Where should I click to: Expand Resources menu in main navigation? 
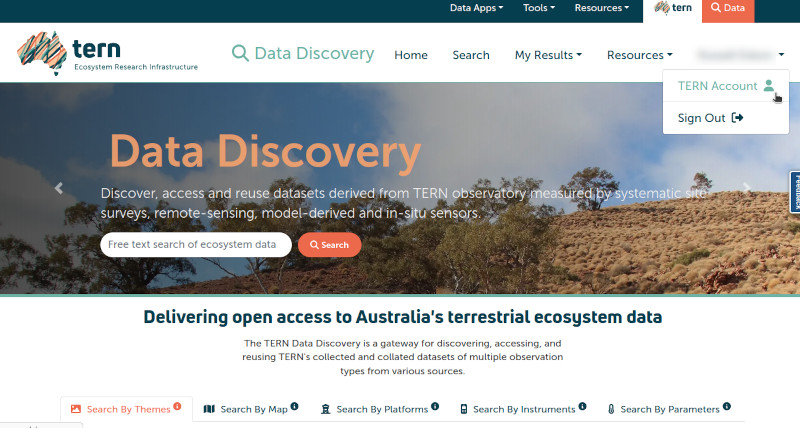click(x=639, y=55)
